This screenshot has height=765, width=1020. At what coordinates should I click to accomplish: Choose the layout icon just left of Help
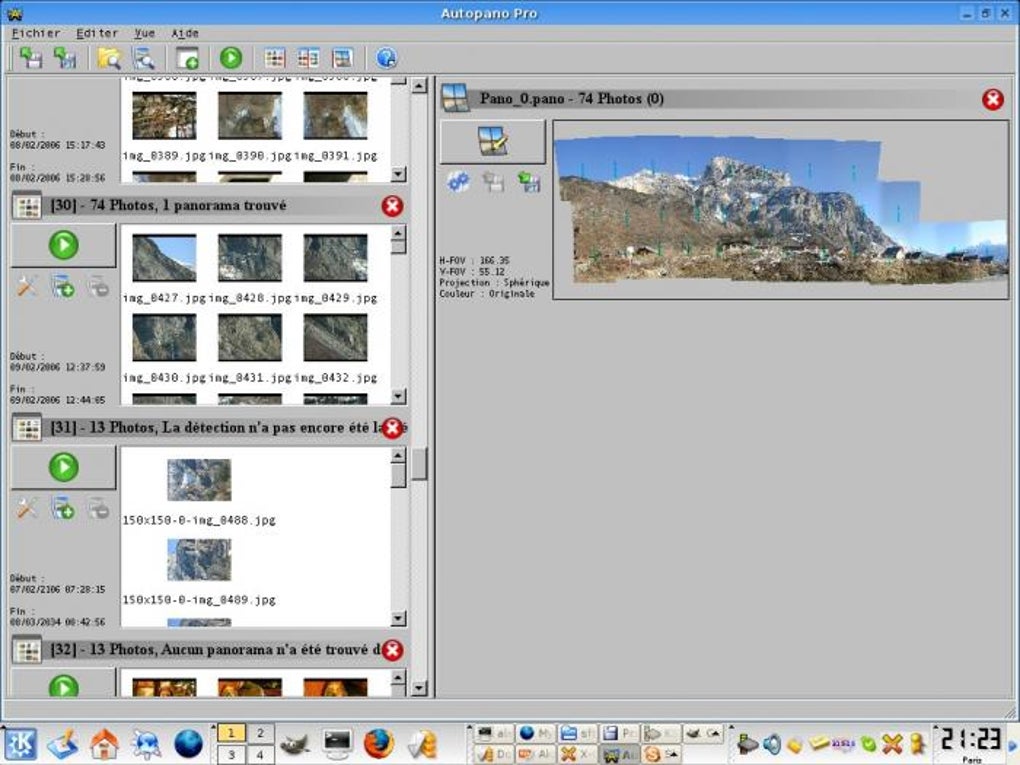click(342, 58)
